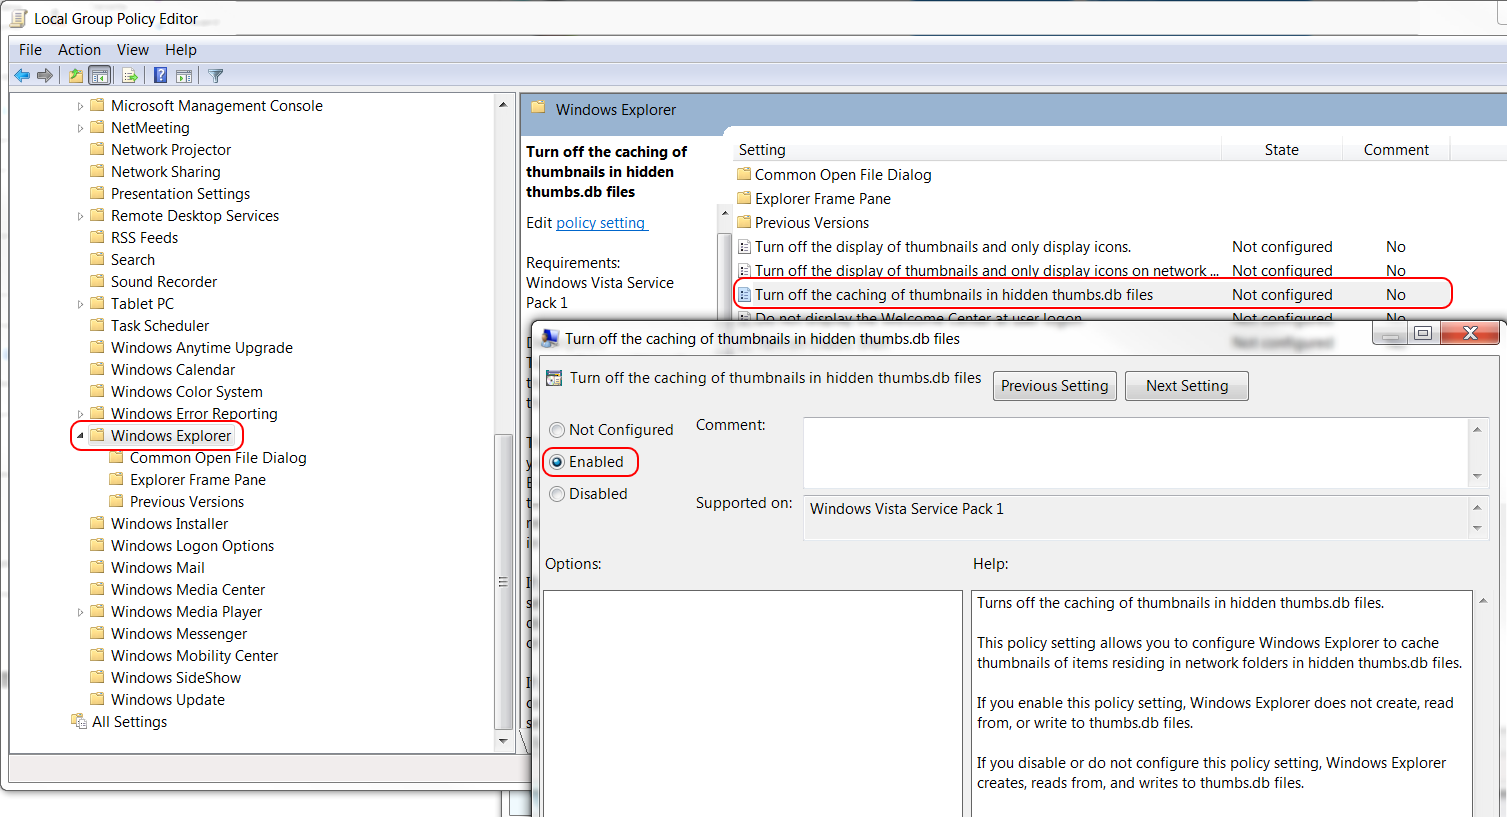Screen dimensions: 1507x817
Task: Sort by the Comment column header
Action: click(x=1396, y=150)
